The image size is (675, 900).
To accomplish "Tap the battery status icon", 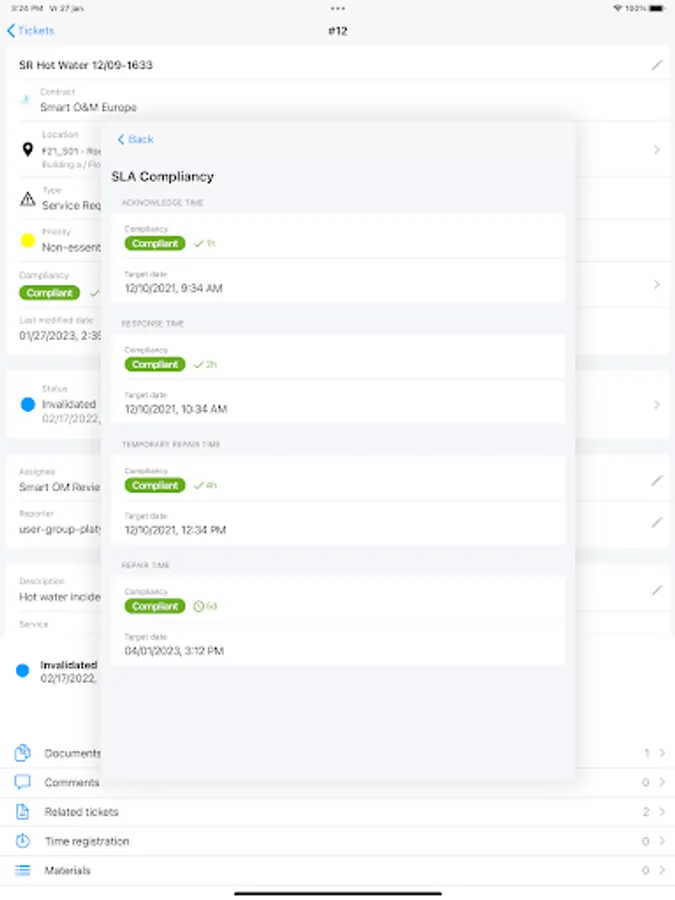I will [657, 8].
